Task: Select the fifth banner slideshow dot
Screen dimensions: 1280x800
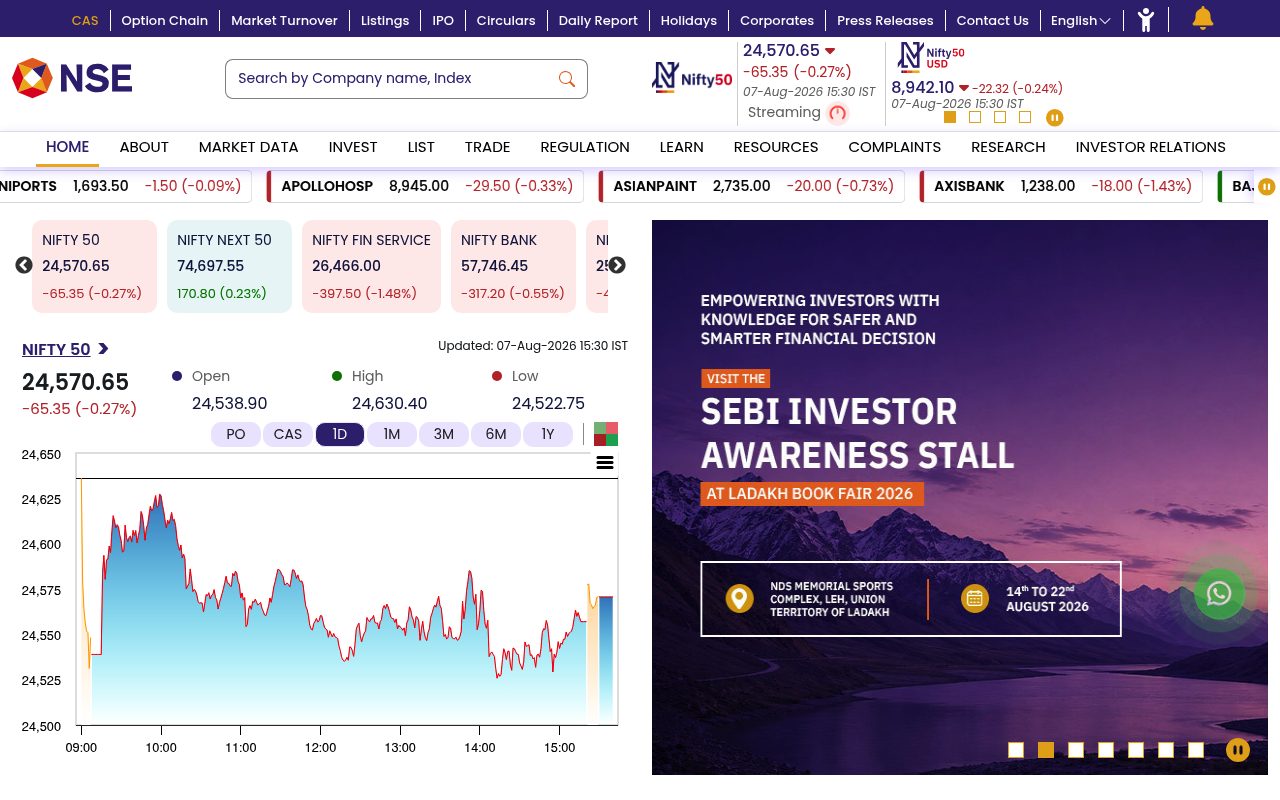Action: pos(1136,750)
